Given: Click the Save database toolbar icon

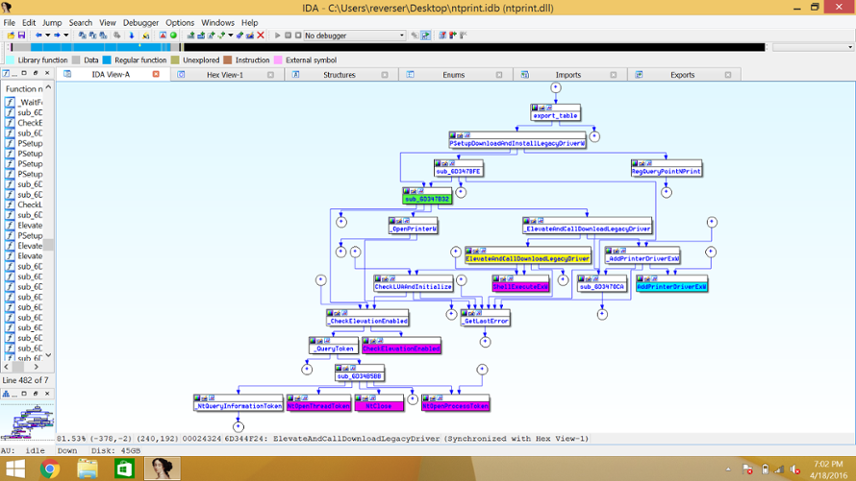Looking at the screenshot, I should pyautogui.click(x=21, y=35).
